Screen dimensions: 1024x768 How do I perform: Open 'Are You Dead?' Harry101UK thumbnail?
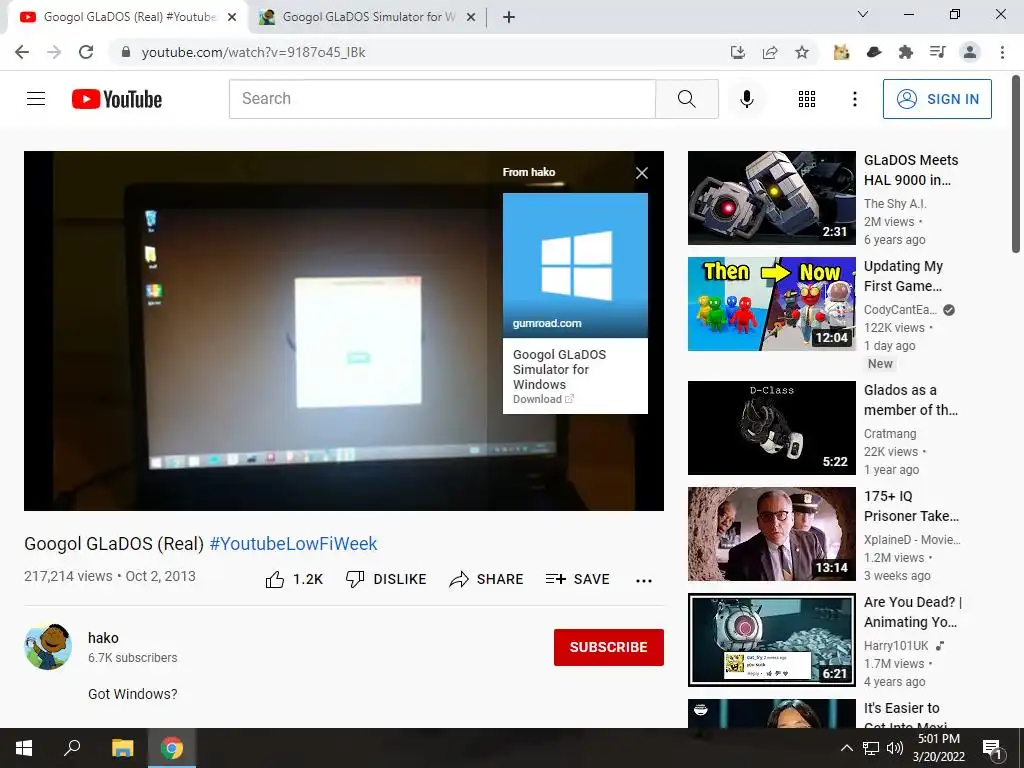pos(771,639)
